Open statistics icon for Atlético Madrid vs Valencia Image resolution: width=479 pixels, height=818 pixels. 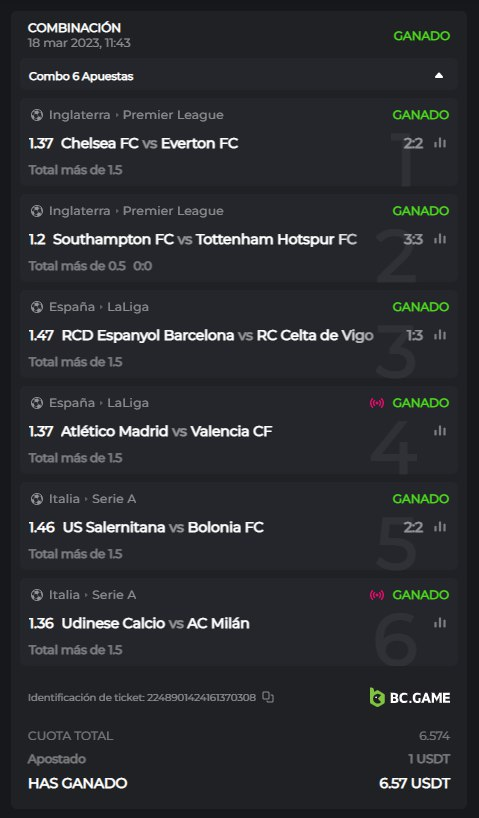tap(440, 431)
